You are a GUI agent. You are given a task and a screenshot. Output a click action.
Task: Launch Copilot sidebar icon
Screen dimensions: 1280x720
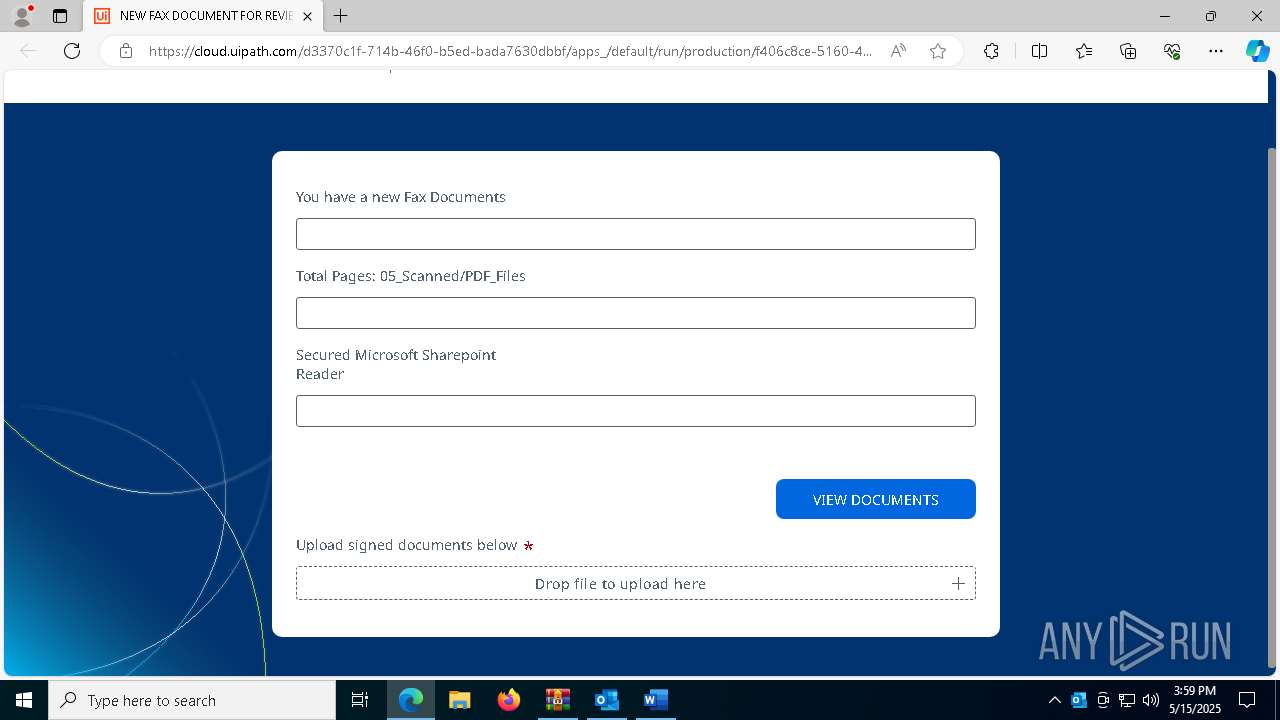tap(1257, 51)
